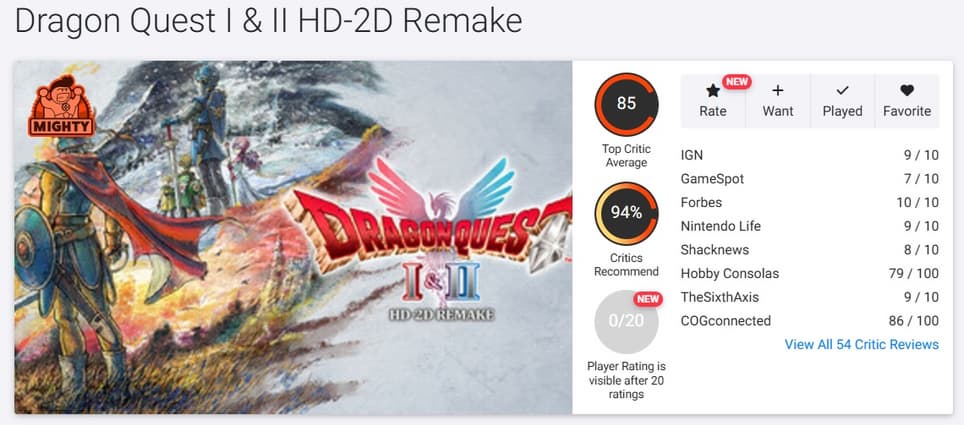Click the 94% Critics Recommend circle
Screen dimensions: 964x425
tap(626, 213)
